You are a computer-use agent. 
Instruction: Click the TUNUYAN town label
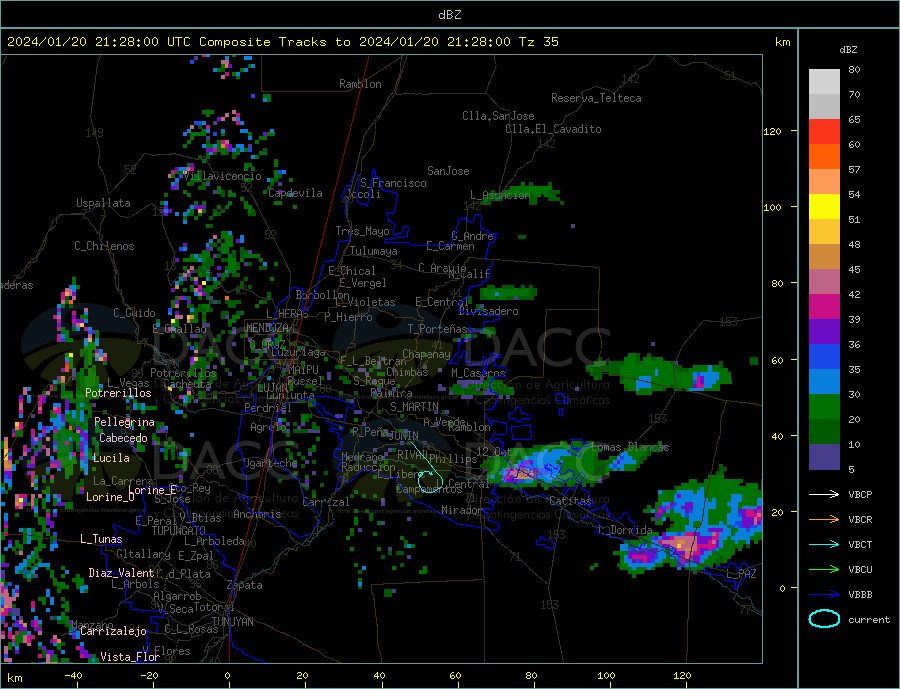pyautogui.click(x=232, y=622)
